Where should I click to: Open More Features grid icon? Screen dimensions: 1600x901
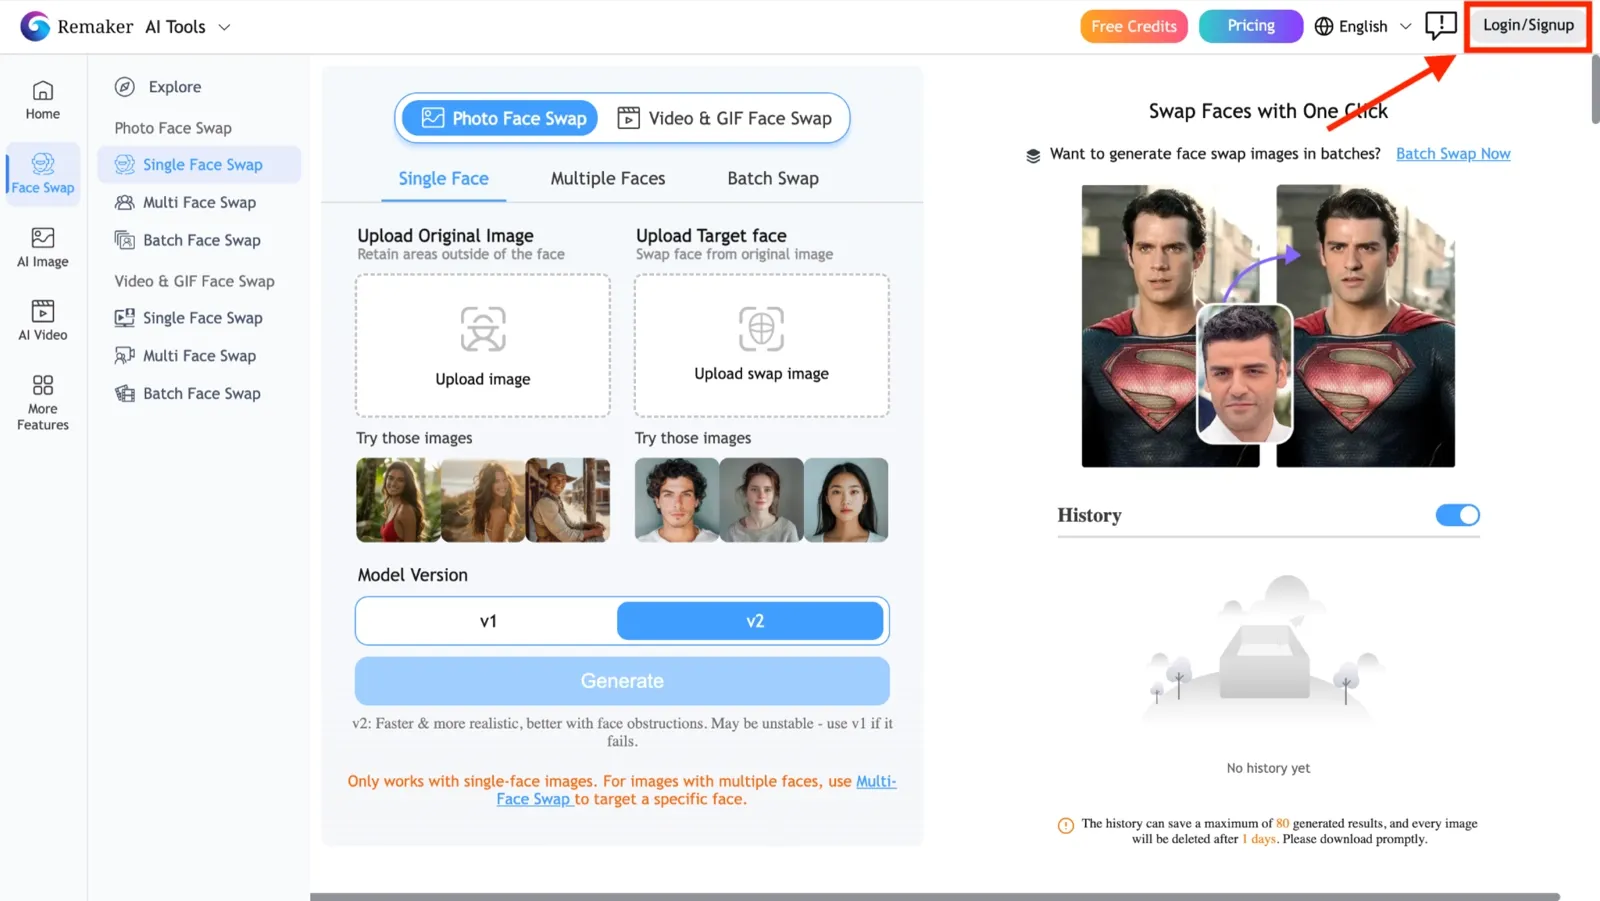(x=43, y=385)
